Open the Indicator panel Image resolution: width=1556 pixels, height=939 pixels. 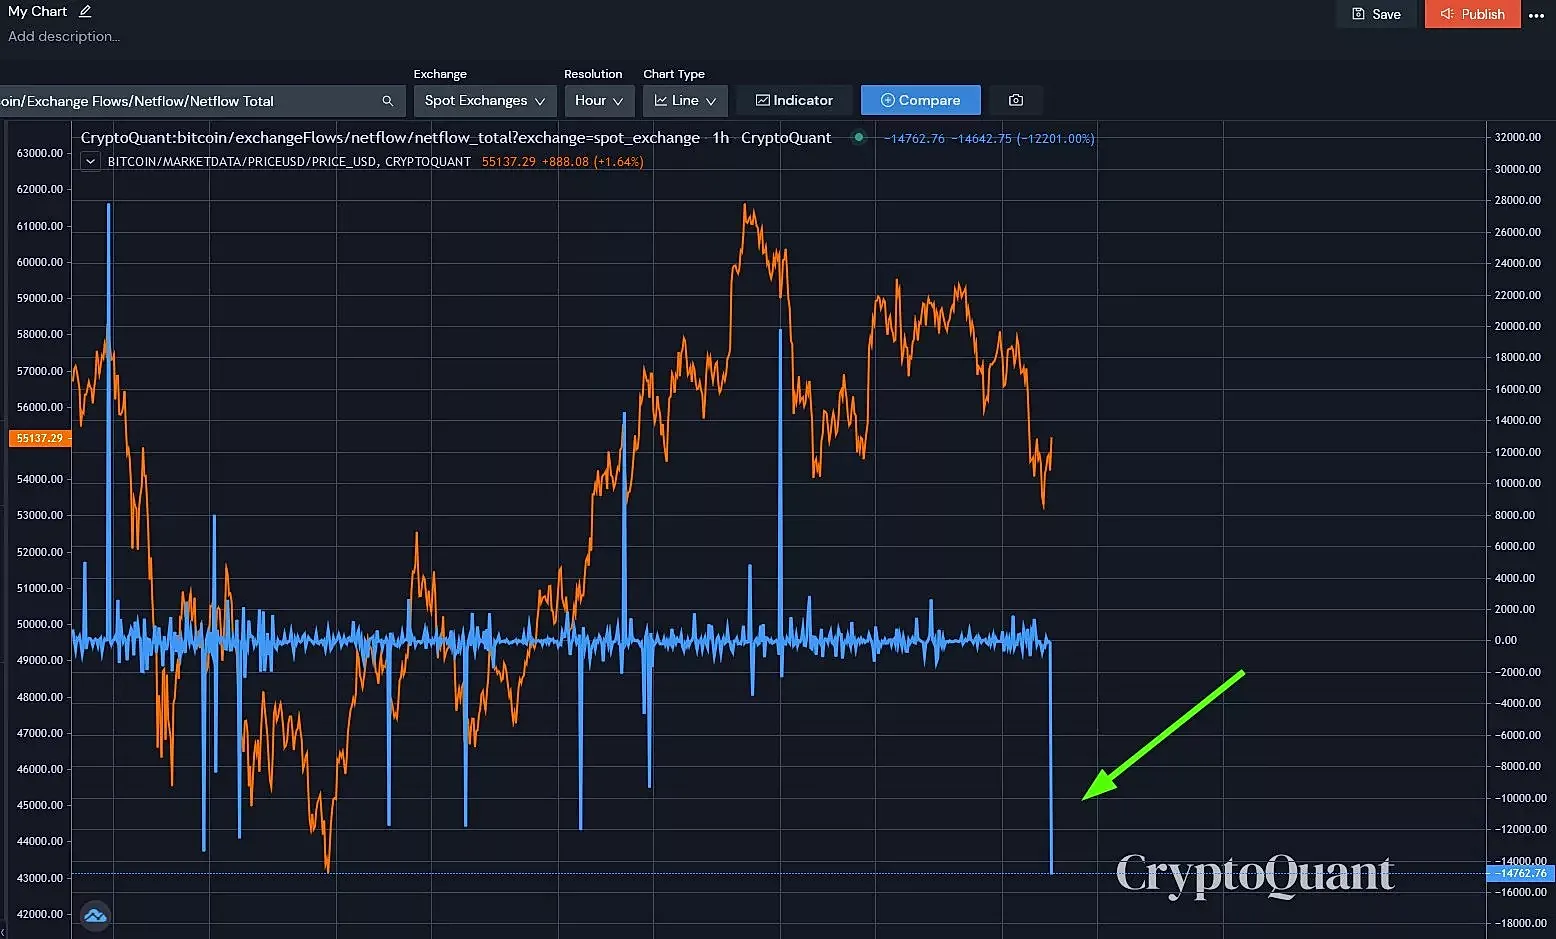(x=794, y=100)
